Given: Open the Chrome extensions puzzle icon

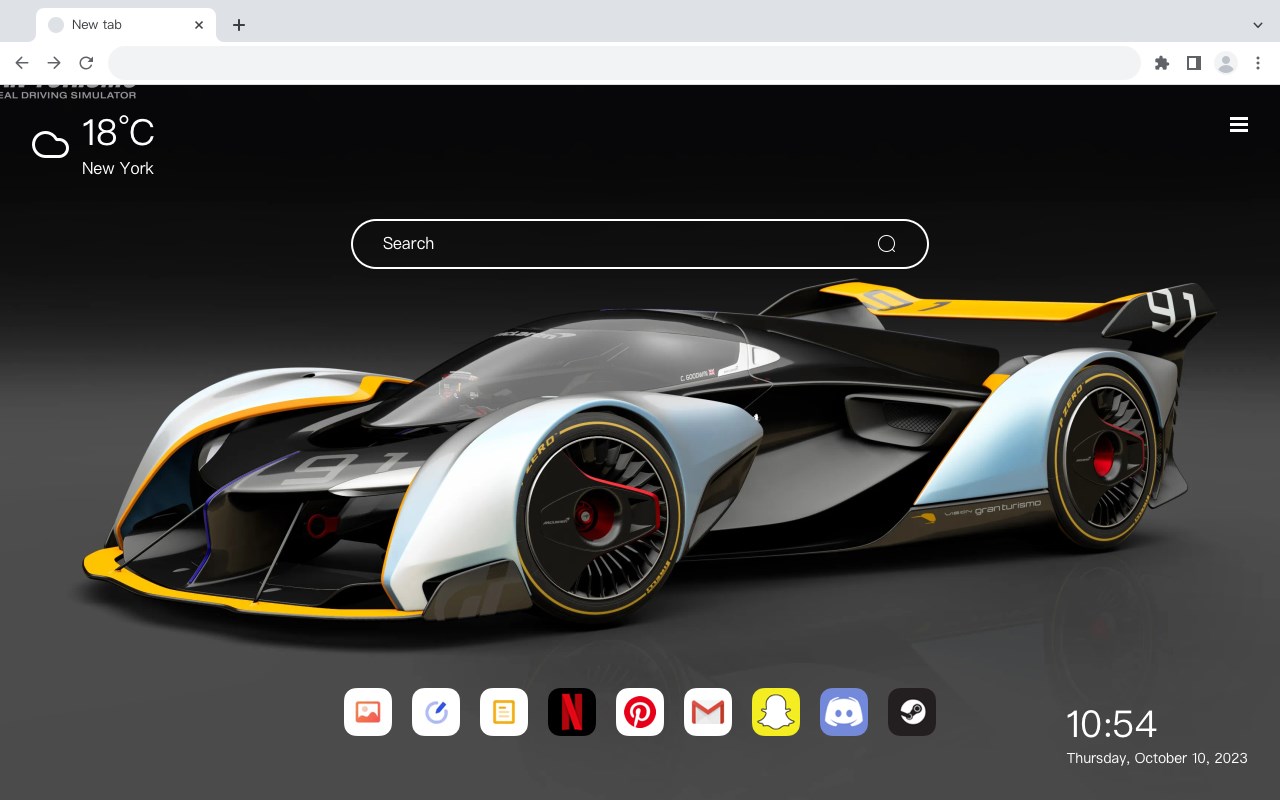Looking at the screenshot, I should click(1161, 63).
